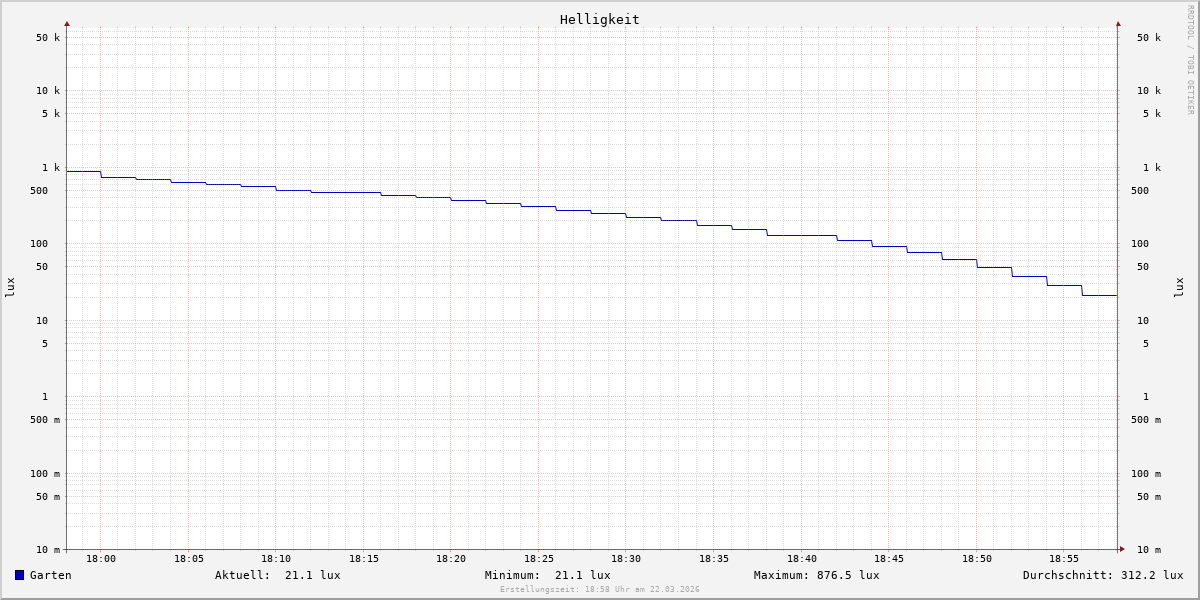Viewport: 1200px width, 600px height.
Task: Click the red arrow at time axis end
Action: click(x=1122, y=549)
